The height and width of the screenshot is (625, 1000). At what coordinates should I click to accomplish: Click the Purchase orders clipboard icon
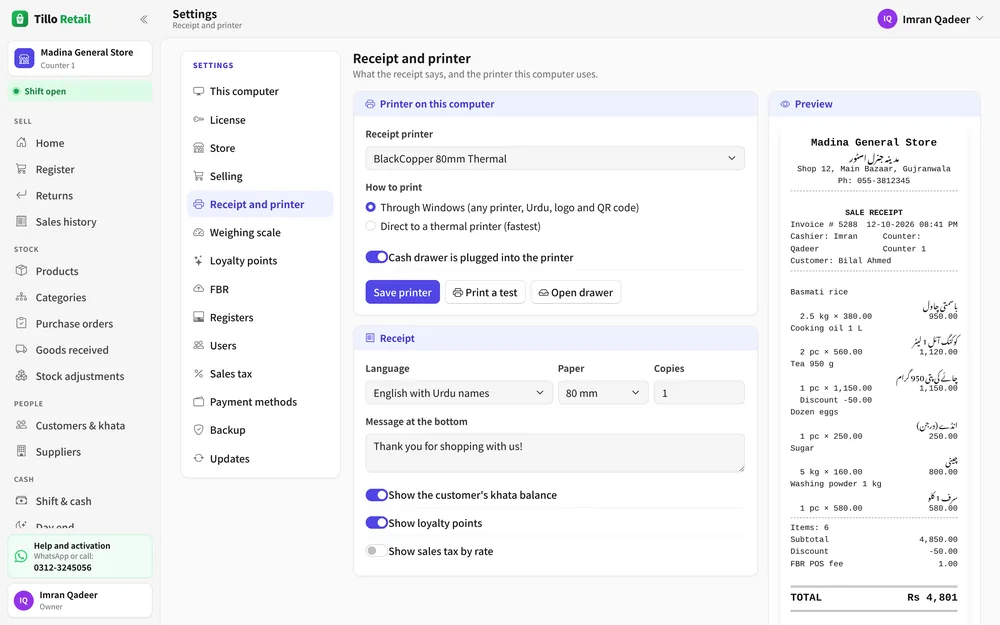click(x=22, y=323)
